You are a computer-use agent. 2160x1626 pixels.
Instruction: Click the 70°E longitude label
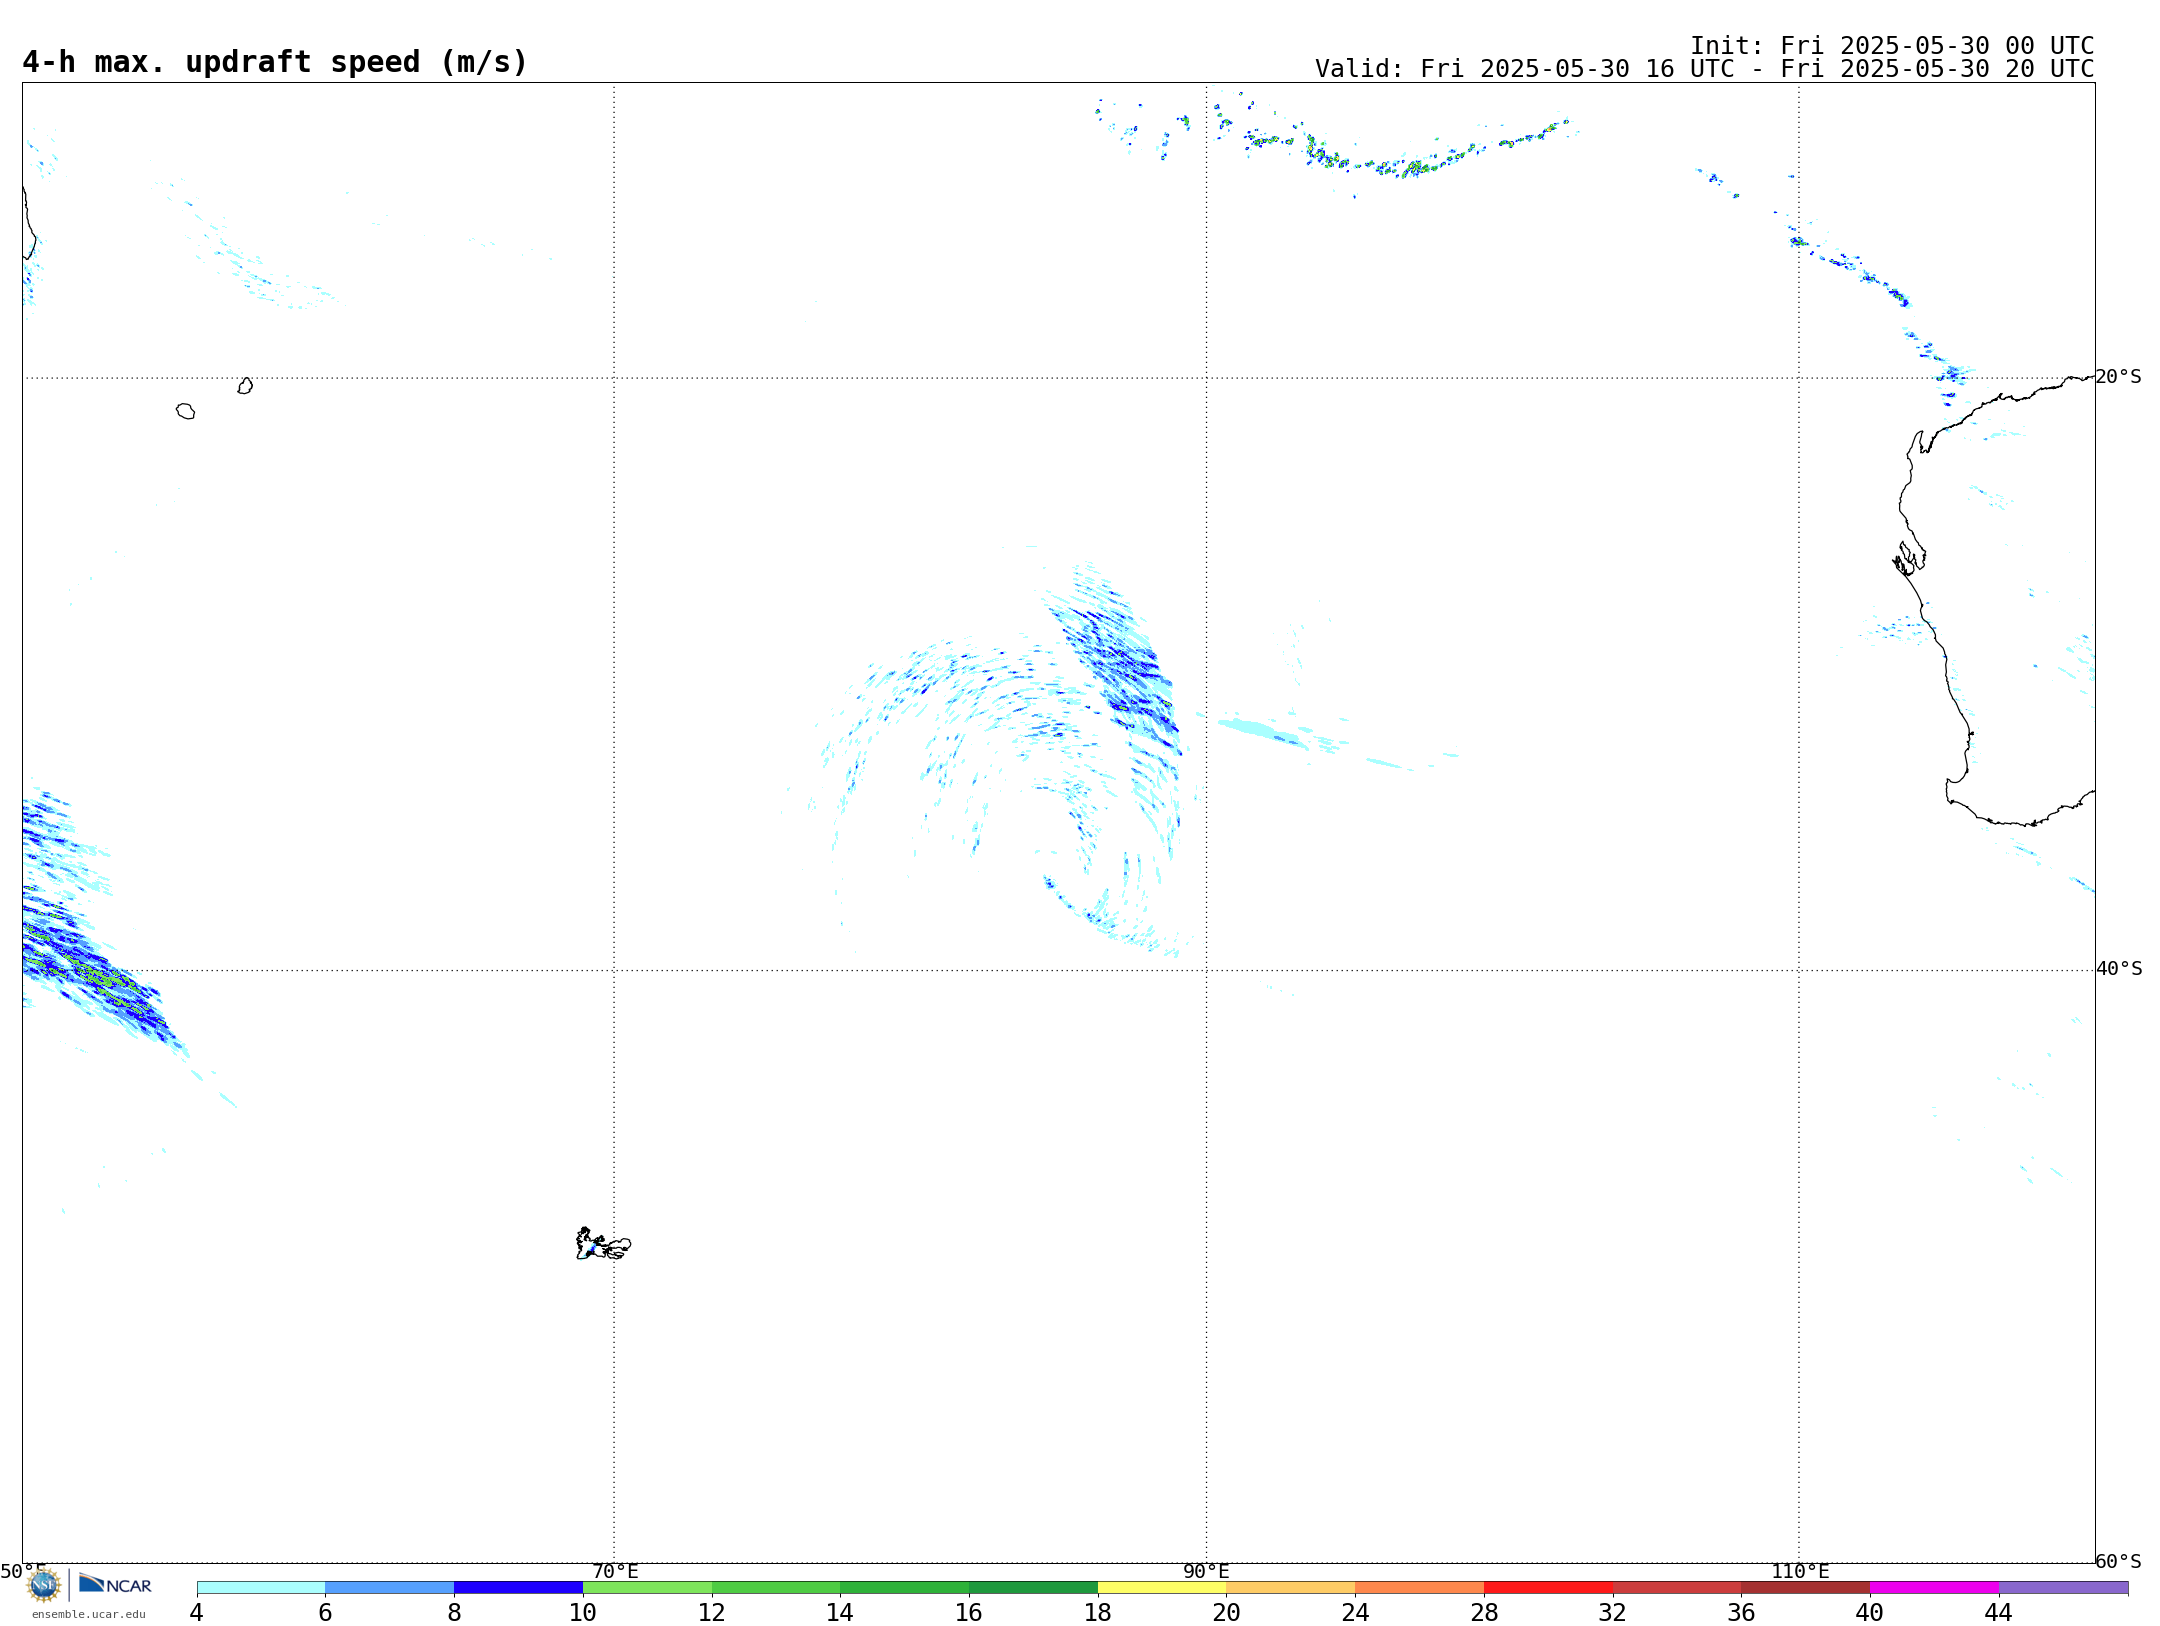click(x=615, y=1571)
